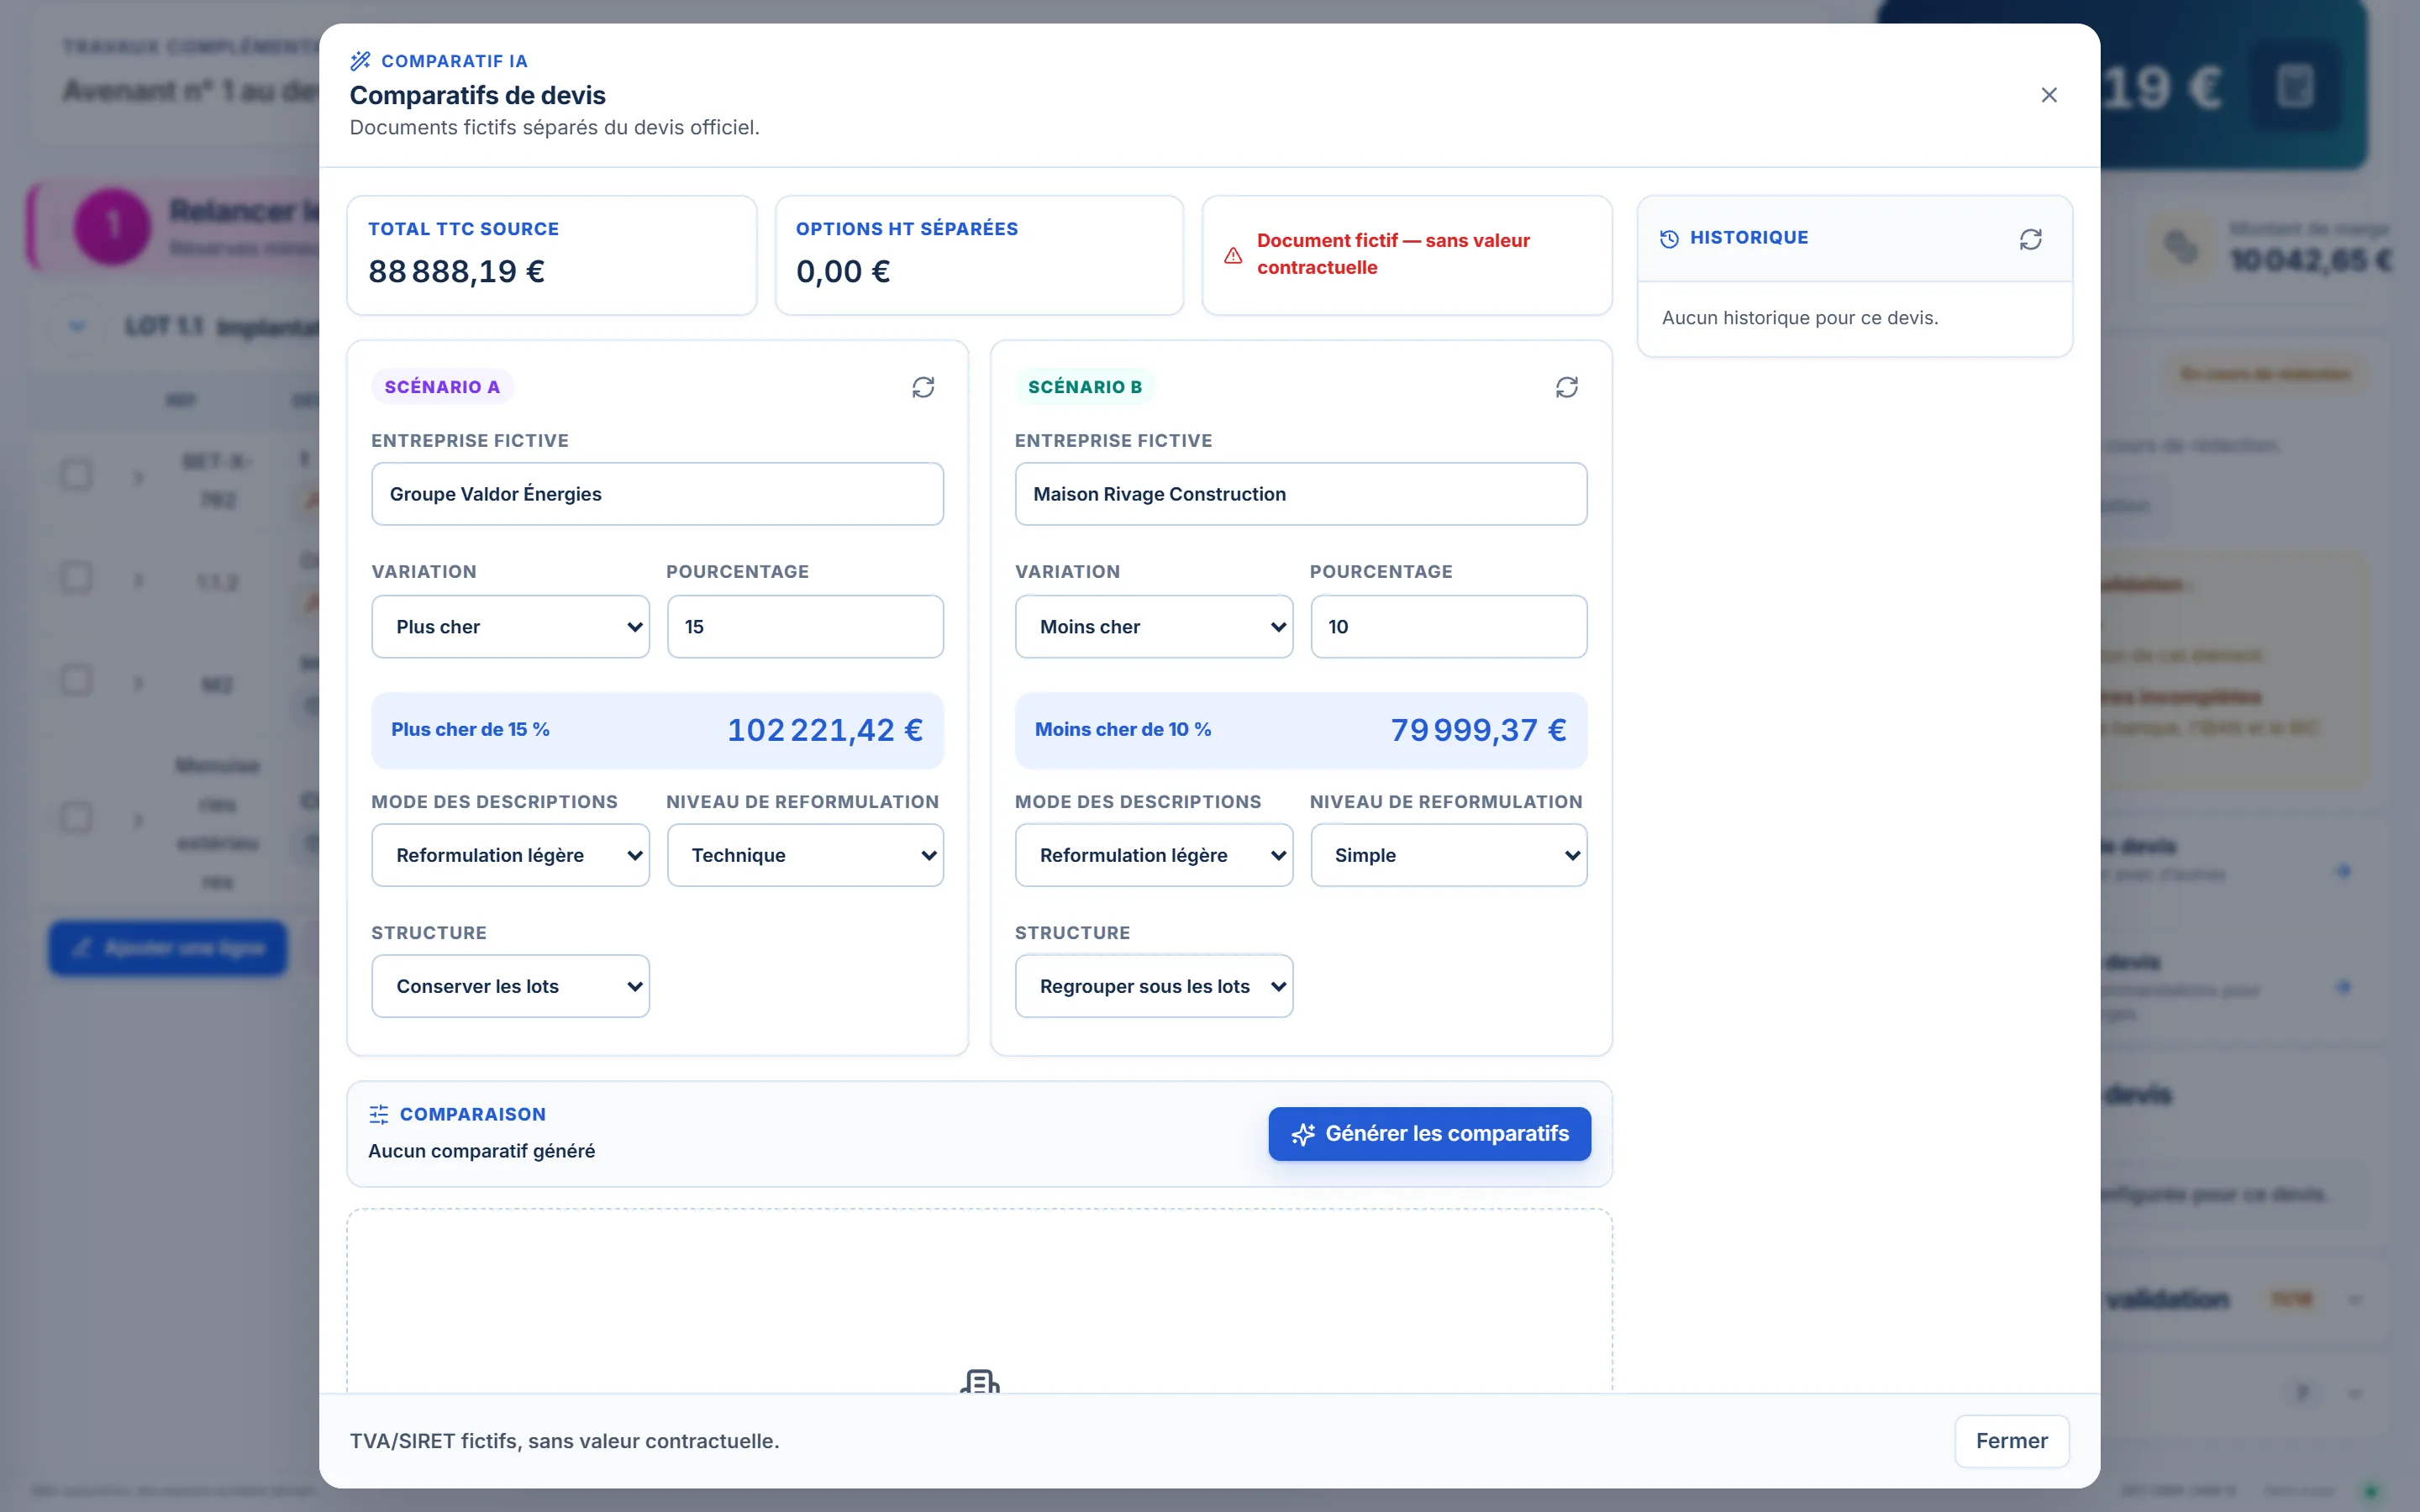This screenshot has height=1512, width=2420.
Task: Edit Scénario B percentage field 10
Action: (x=1448, y=627)
